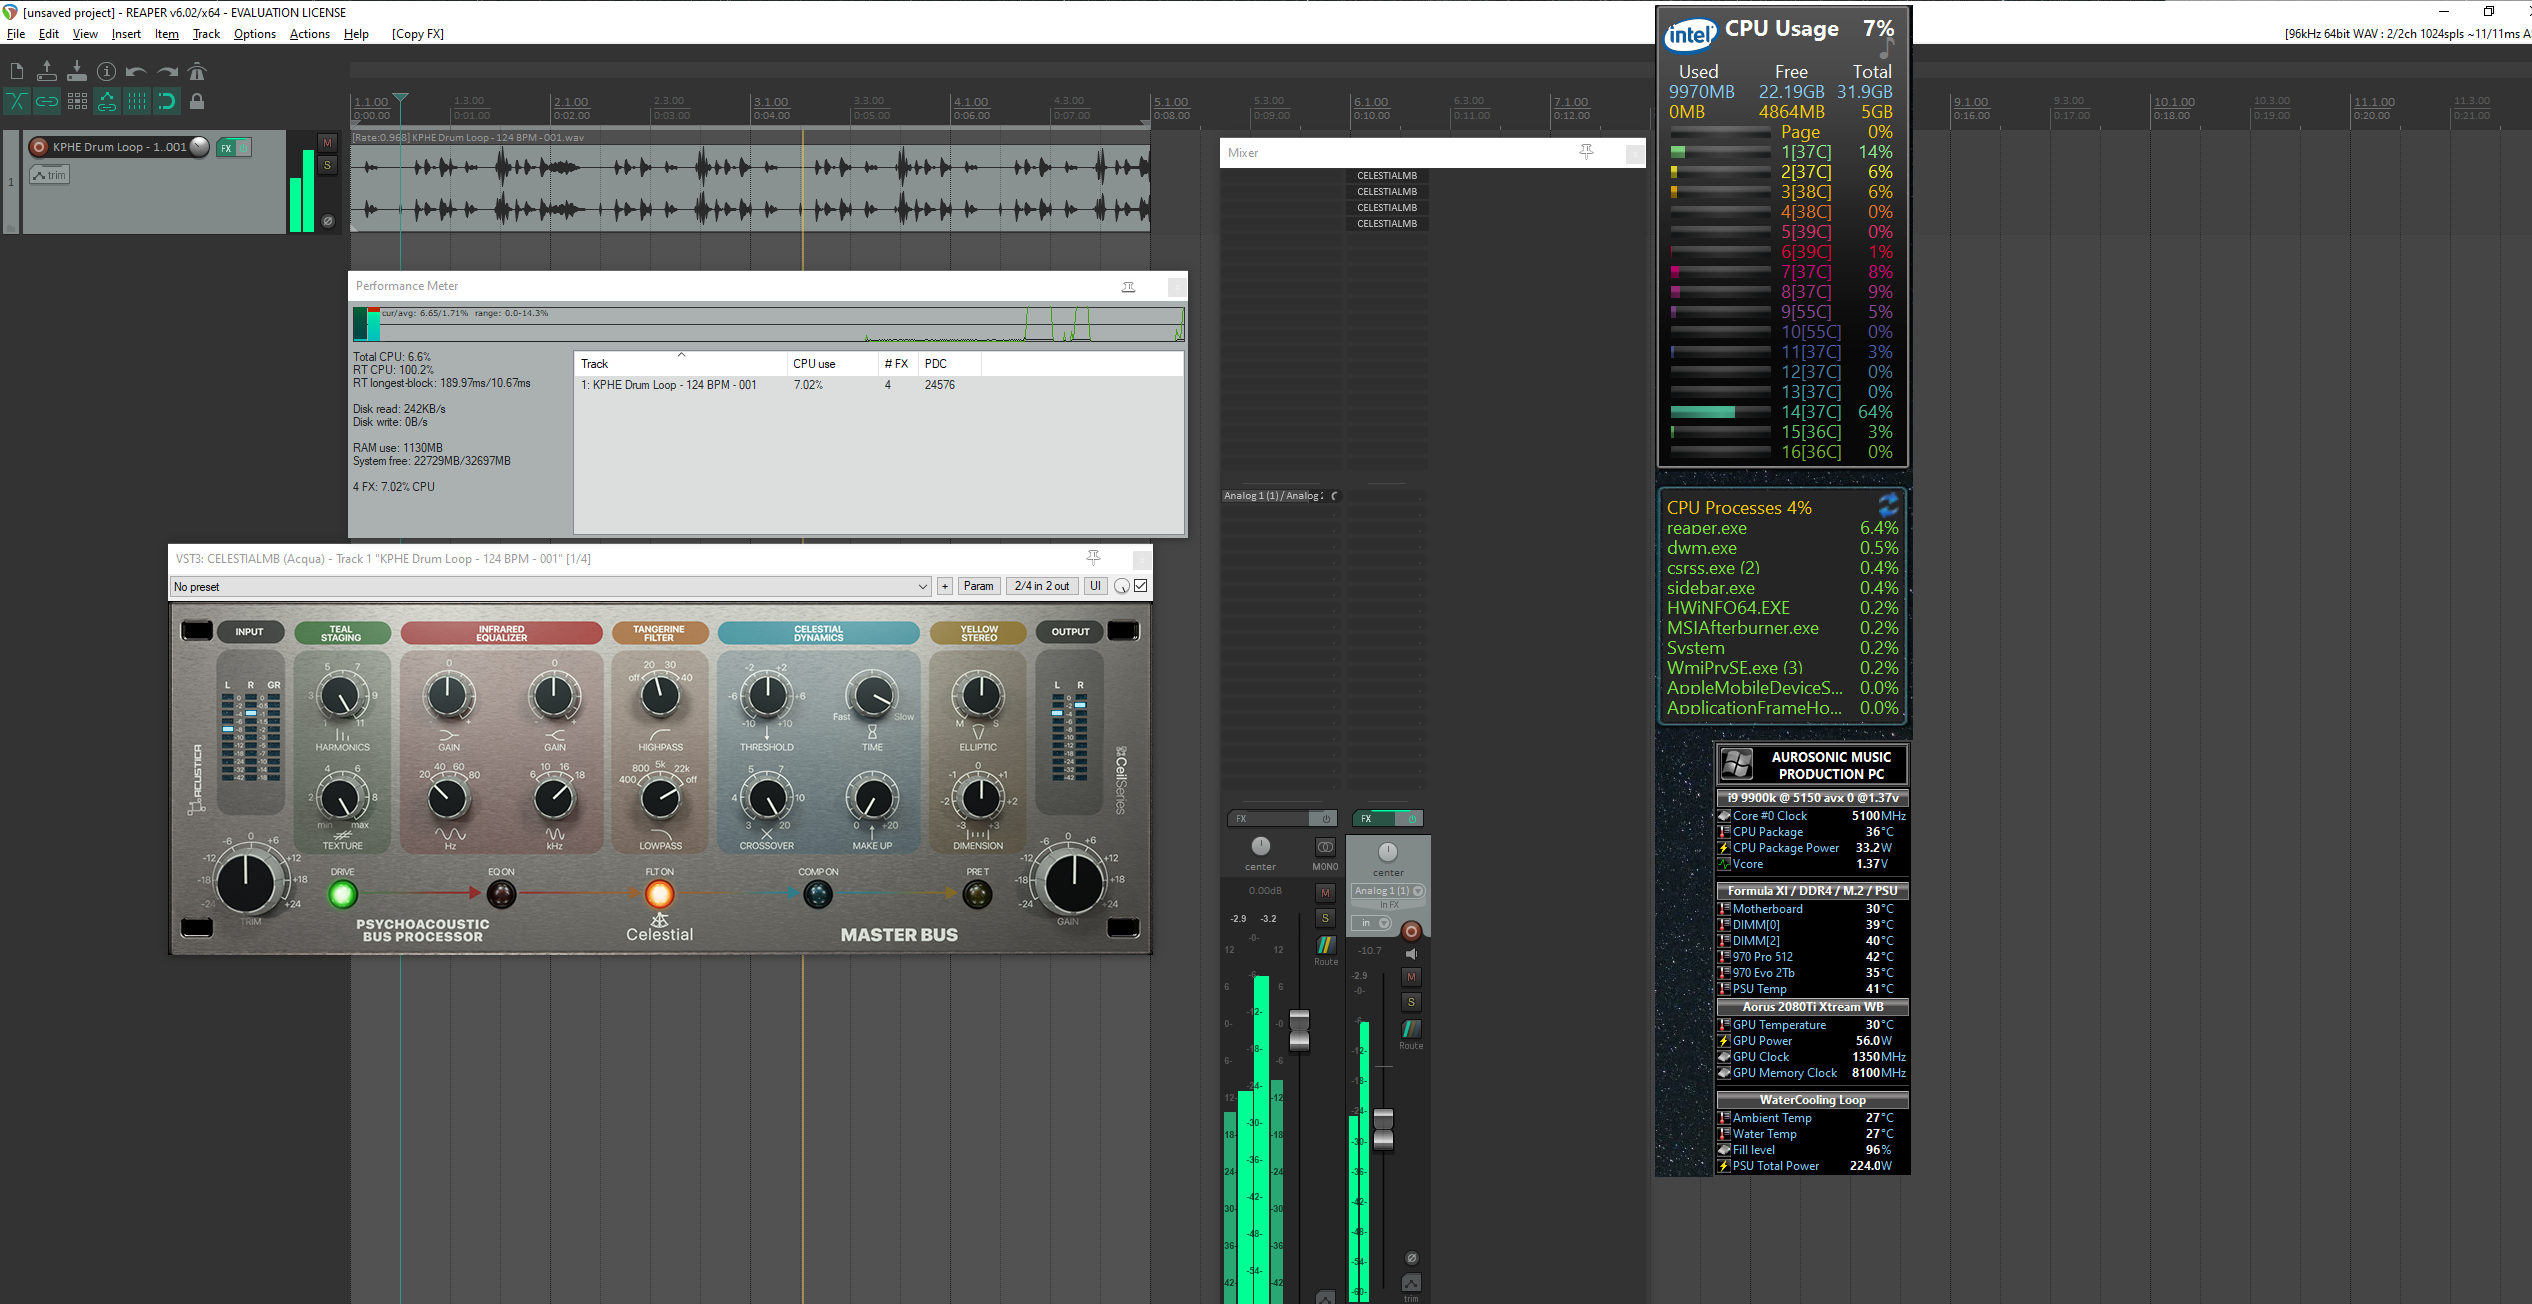Toggle the FLT ON orange LED button
The image size is (2532, 1304).
[659, 894]
